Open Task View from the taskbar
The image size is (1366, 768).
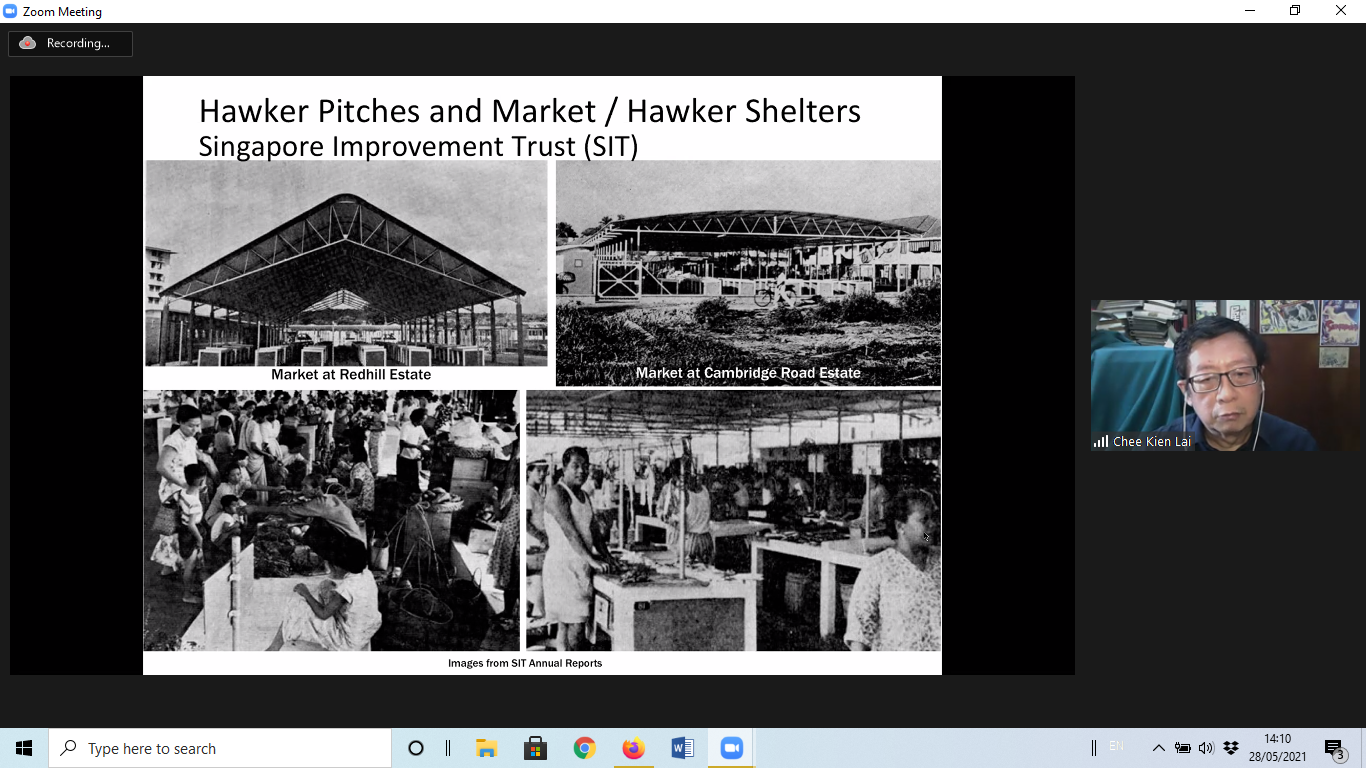point(448,748)
